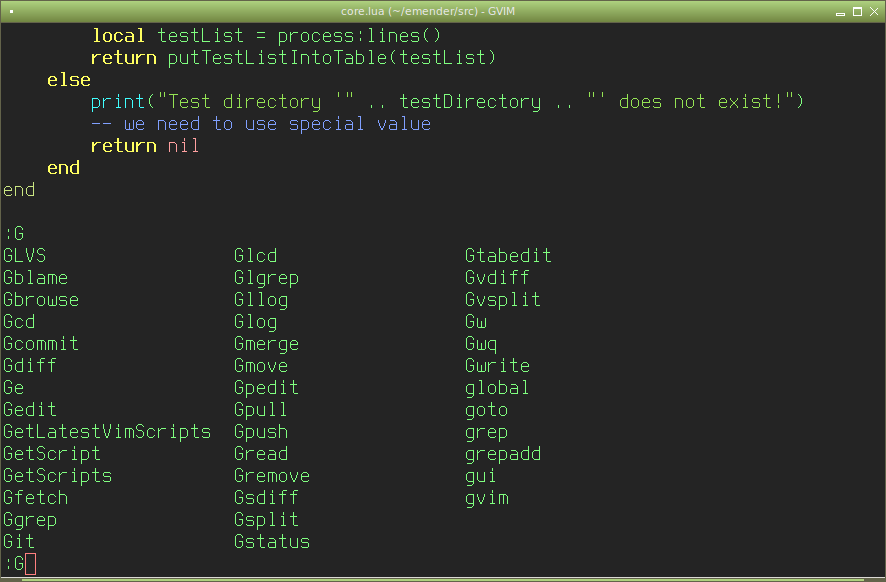Click the Gpush command suggestion
886x582 pixels.
pyautogui.click(x=261, y=432)
